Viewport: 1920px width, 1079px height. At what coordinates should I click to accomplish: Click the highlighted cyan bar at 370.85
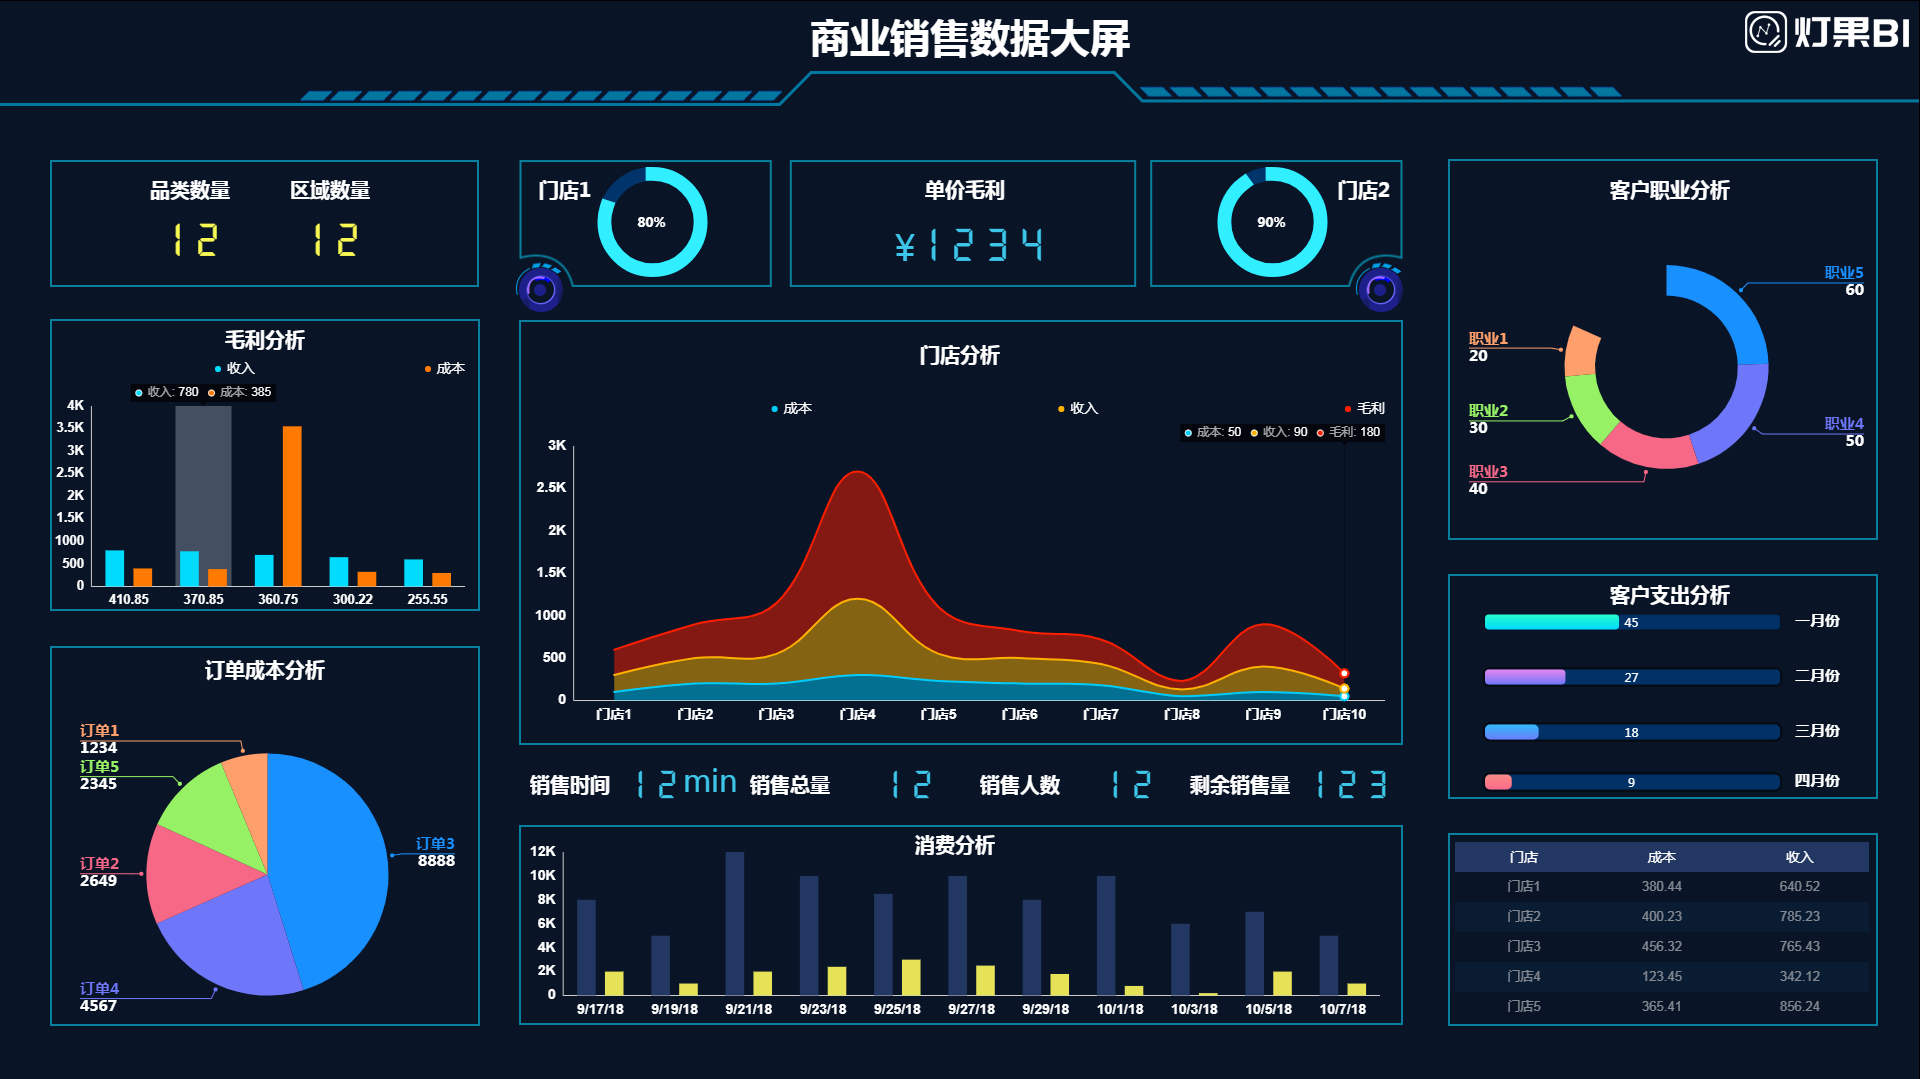click(189, 568)
